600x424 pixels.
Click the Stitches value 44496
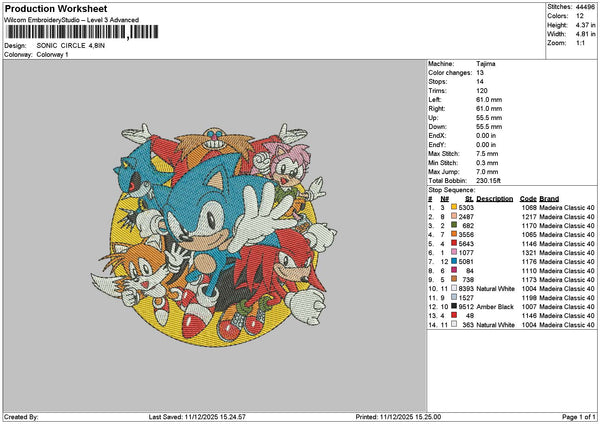tap(585, 7)
